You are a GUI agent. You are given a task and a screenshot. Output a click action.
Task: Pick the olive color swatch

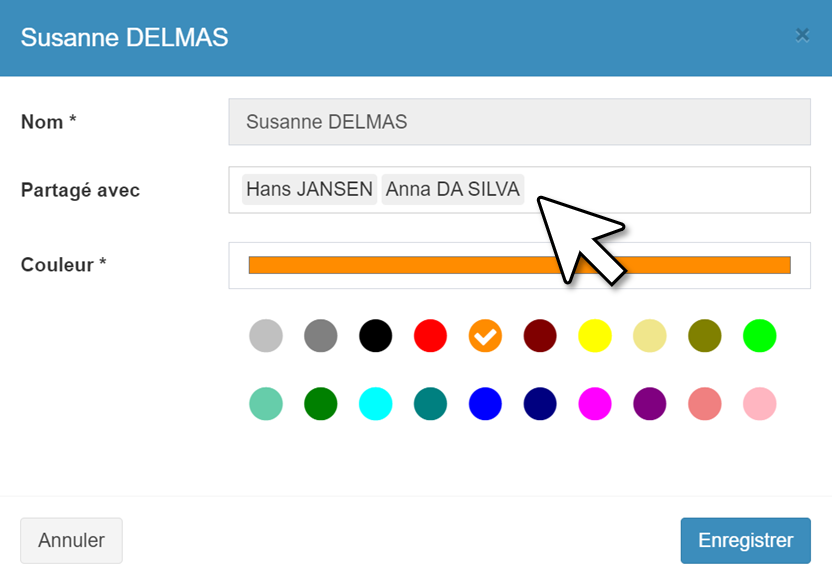705,336
